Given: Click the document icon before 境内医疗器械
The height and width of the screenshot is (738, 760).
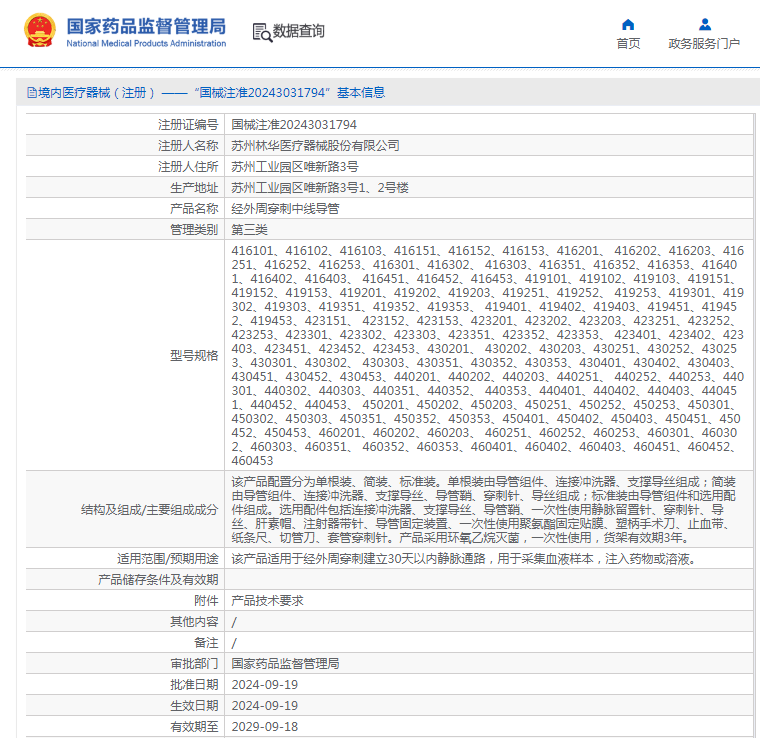Looking at the screenshot, I should tap(32, 93).
